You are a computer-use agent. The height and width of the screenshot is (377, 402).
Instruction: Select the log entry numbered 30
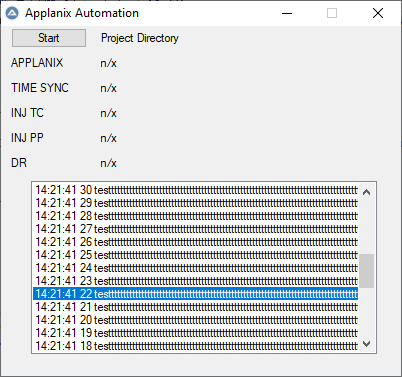[x=195, y=190]
